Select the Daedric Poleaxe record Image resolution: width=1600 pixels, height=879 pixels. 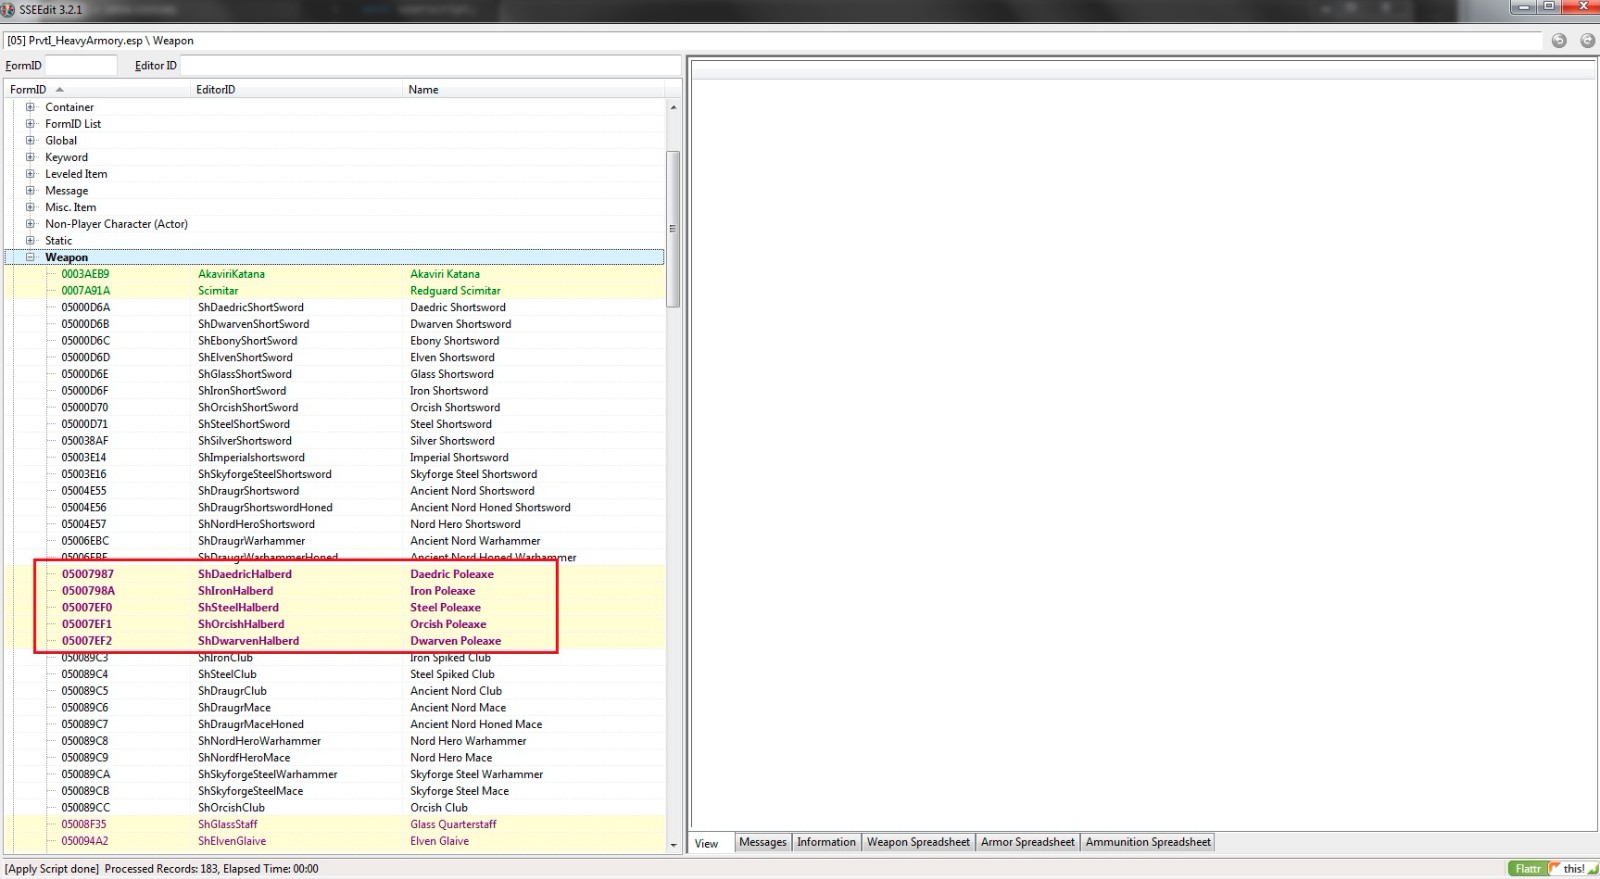(451, 574)
